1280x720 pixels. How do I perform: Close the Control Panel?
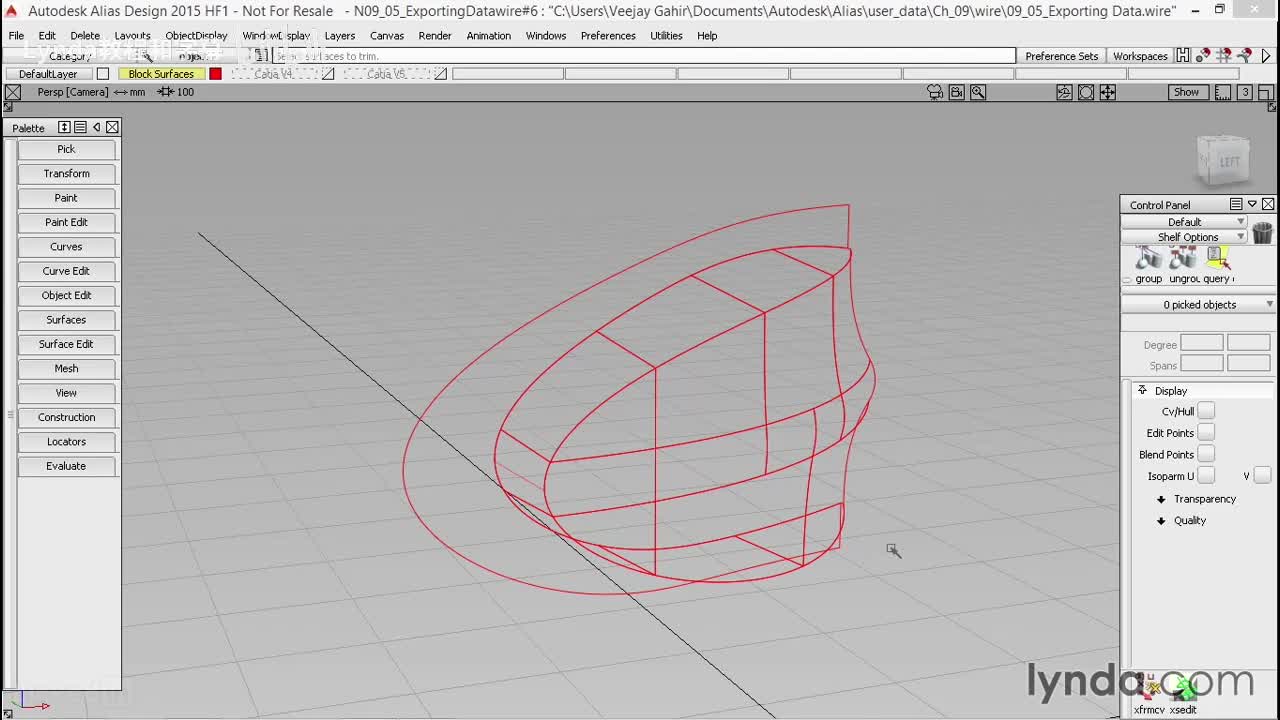(x=1268, y=204)
